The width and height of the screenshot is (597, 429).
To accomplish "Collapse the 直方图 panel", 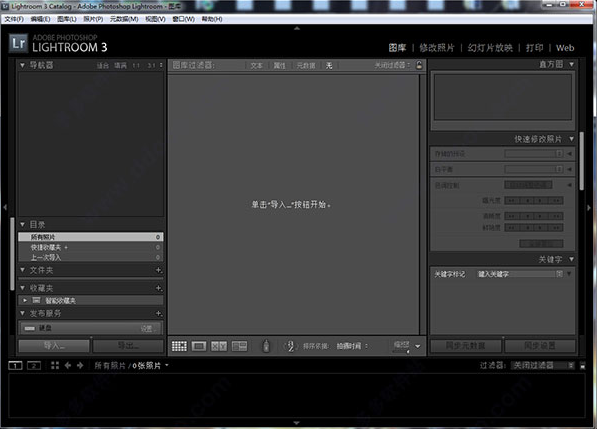I will (x=571, y=64).
